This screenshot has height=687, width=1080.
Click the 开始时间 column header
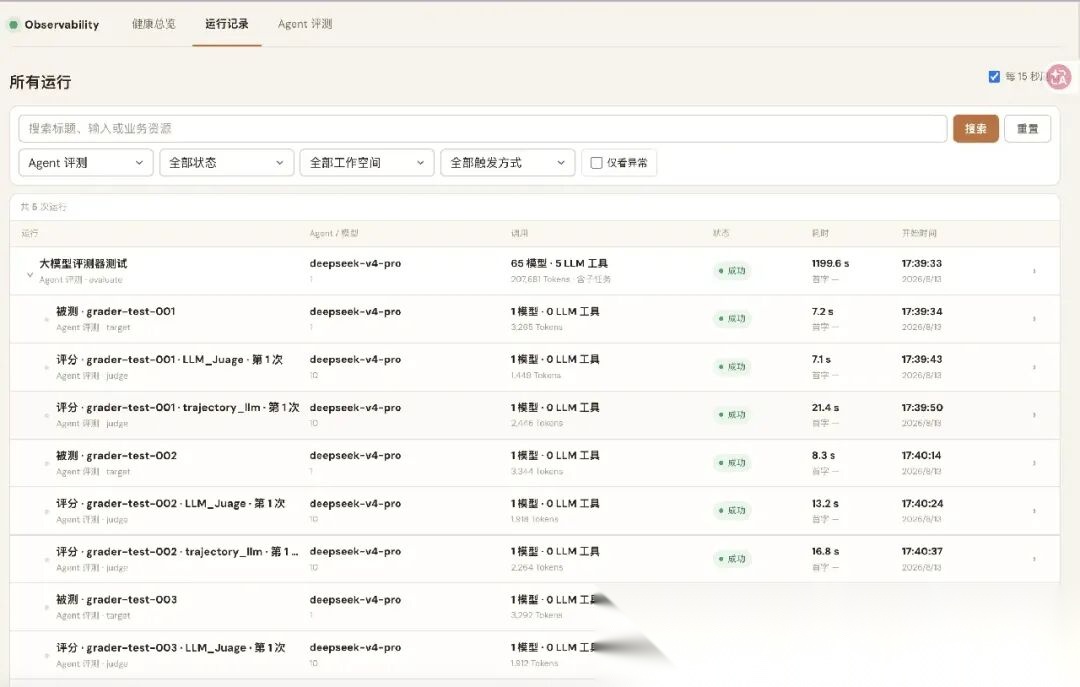919,234
